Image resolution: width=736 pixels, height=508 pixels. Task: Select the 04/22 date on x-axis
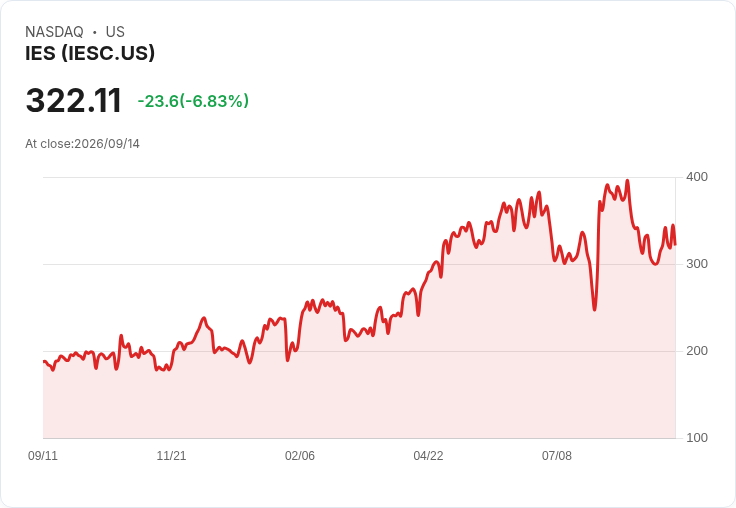coord(428,456)
